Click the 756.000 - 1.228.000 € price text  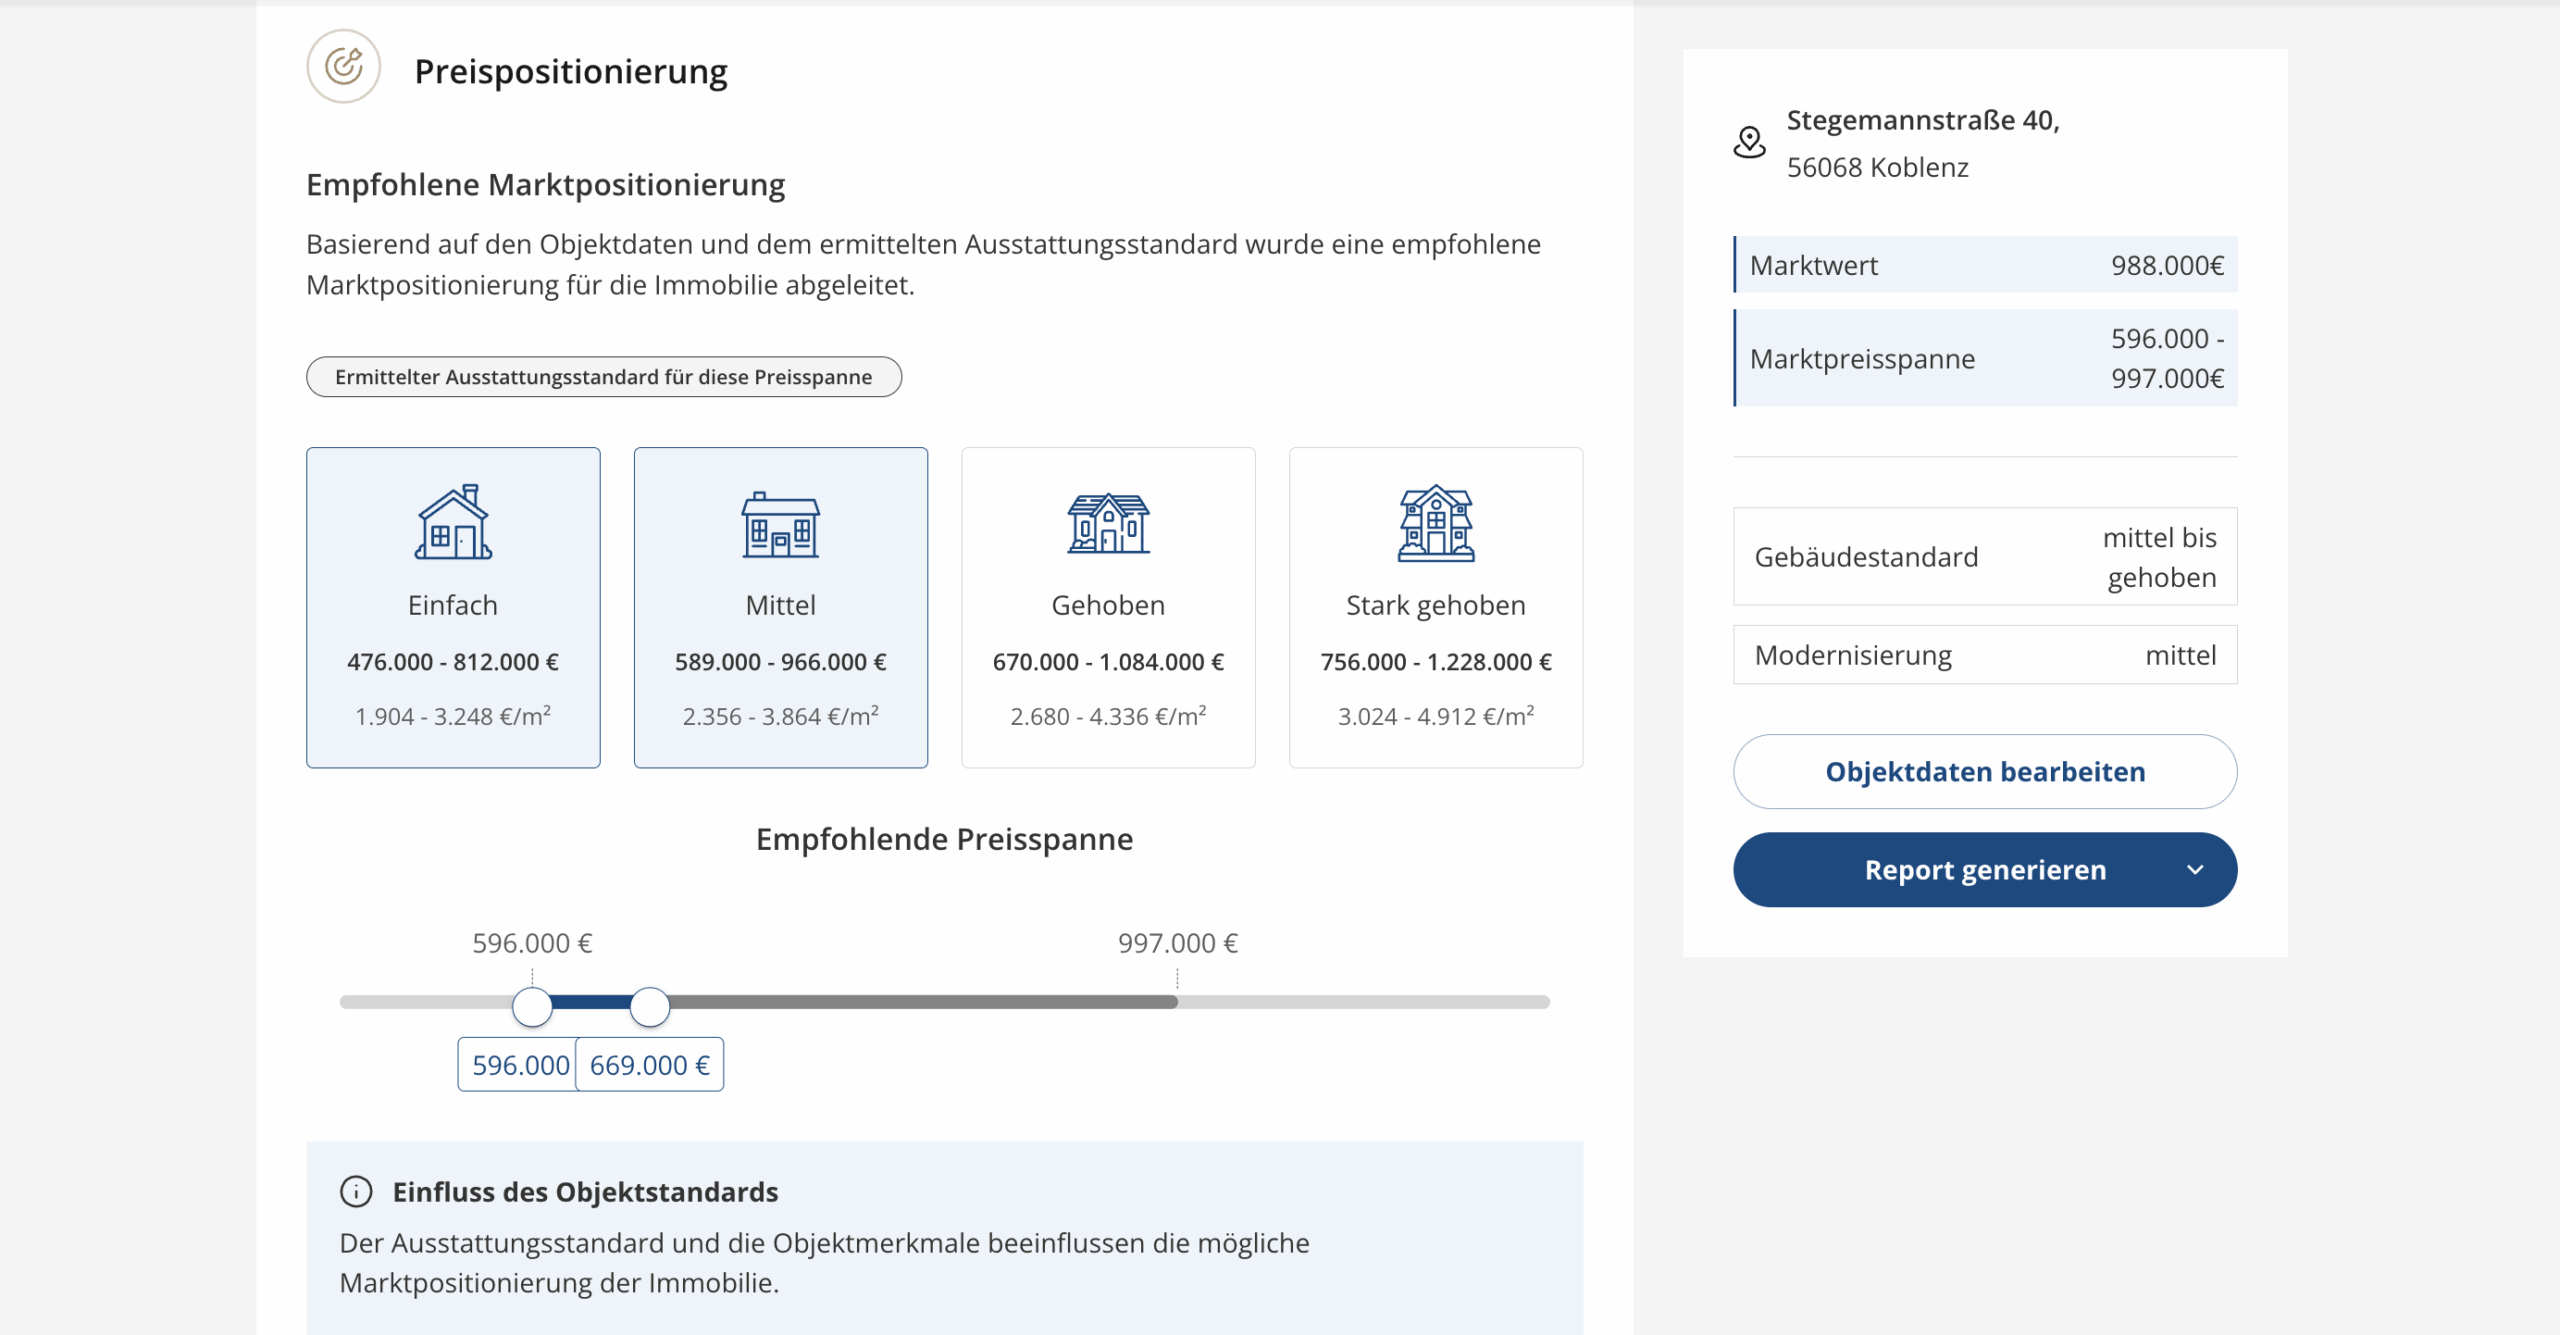(x=1436, y=662)
